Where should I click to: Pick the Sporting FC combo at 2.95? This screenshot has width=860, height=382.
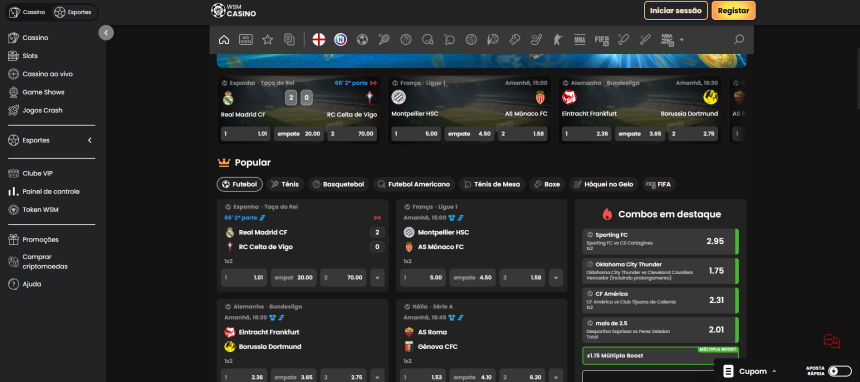(660, 241)
